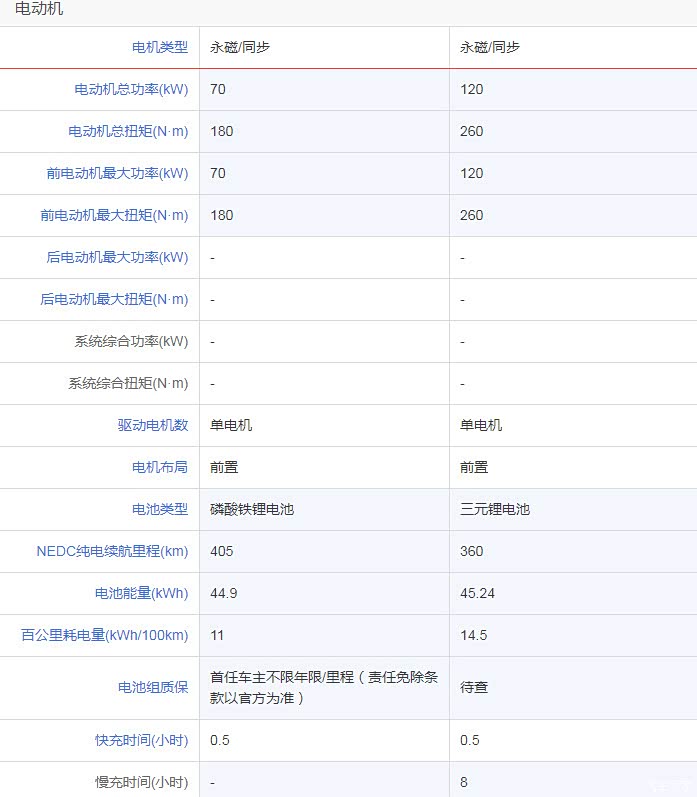Click the 电机类型 link
The image size is (697, 797).
tap(160, 47)
